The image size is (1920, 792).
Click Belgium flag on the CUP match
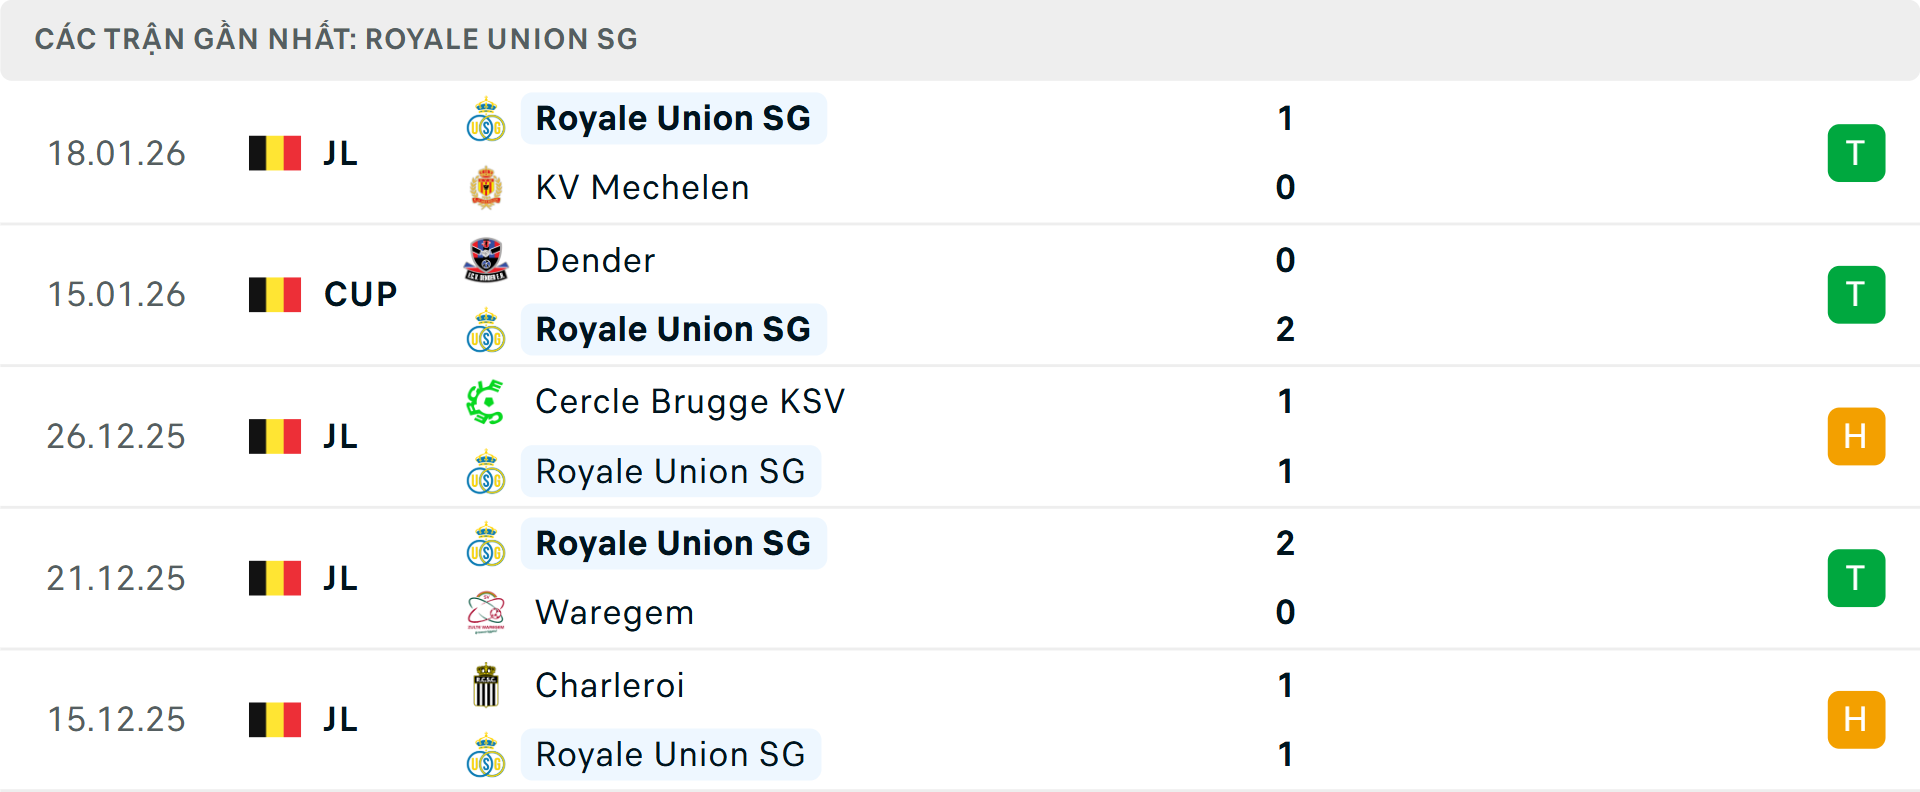click(x=275, y=295)
